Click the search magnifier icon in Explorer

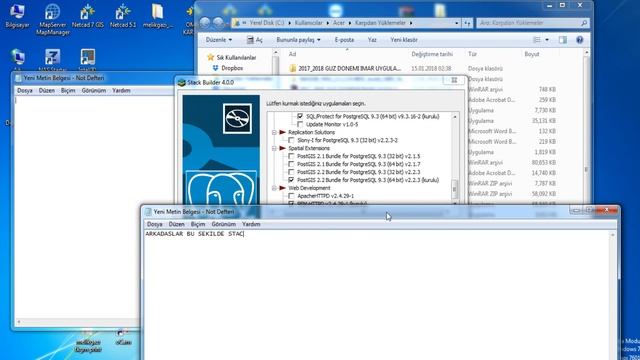584,23
